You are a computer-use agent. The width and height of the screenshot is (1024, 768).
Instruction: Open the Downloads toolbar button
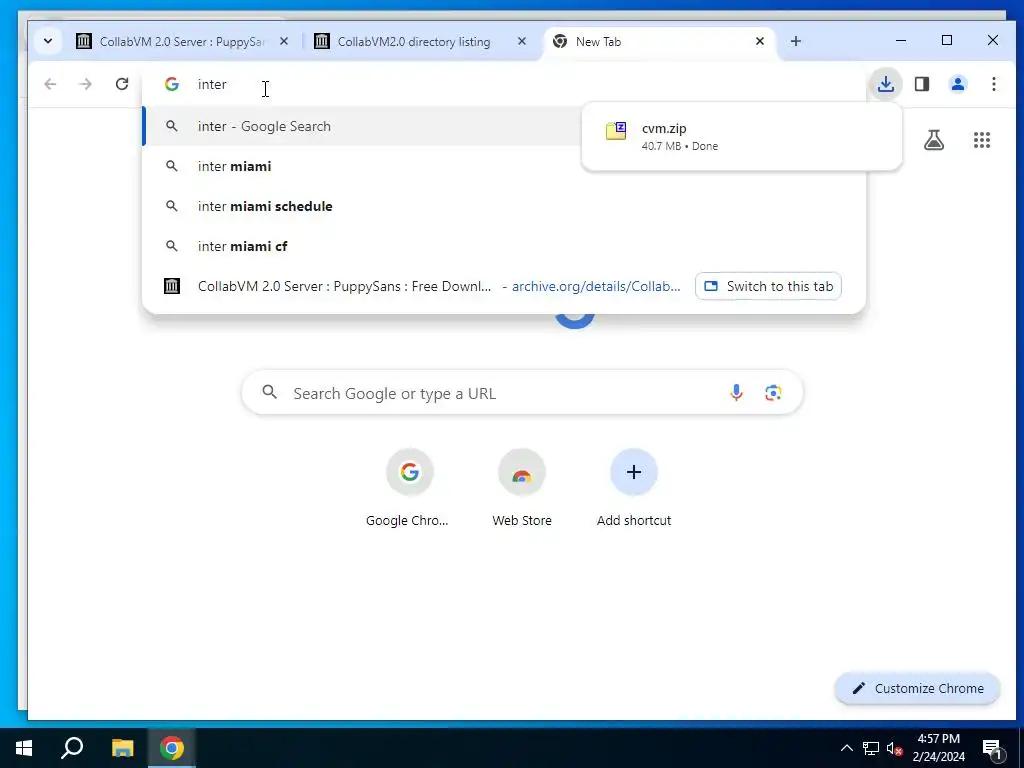[886, 84]
